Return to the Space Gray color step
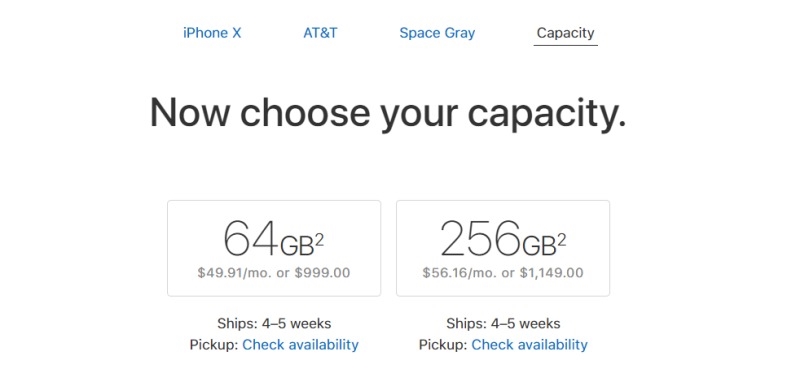 [x=437, y=34]
